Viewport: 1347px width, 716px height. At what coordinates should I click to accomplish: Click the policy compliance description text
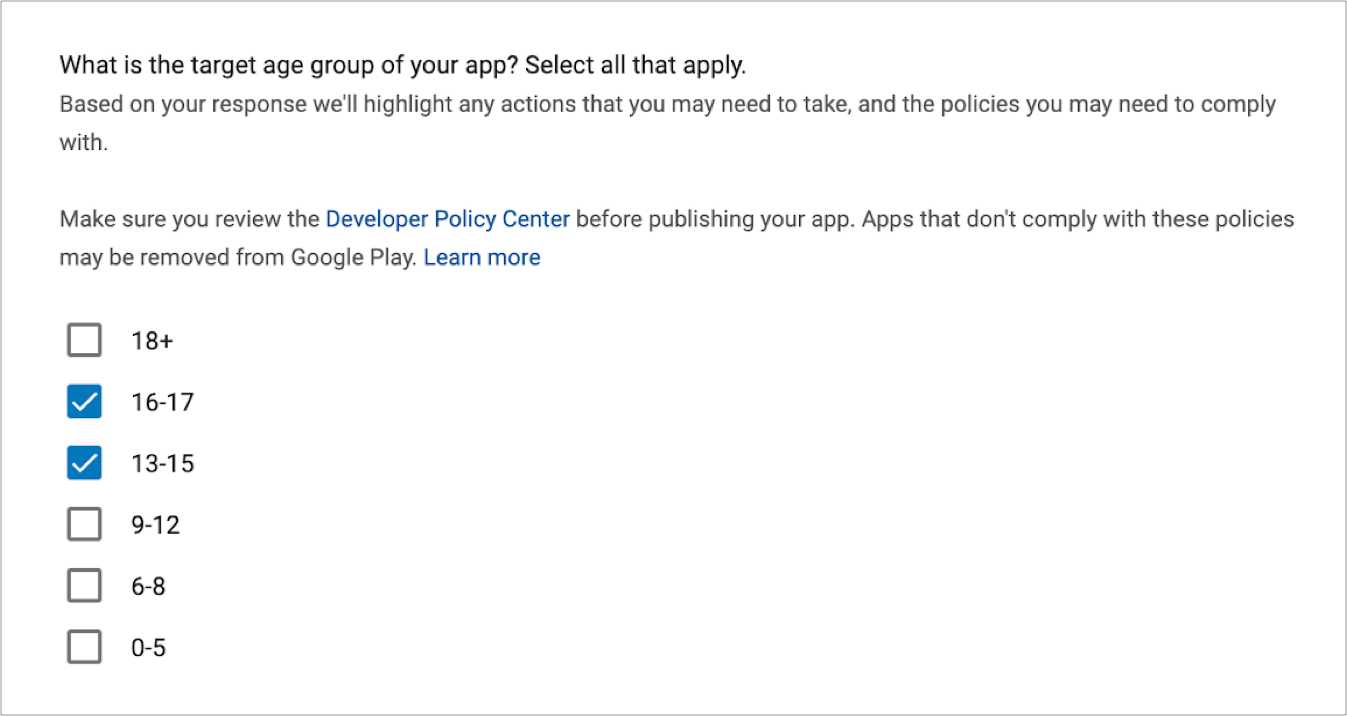click(x=667, y=104)
